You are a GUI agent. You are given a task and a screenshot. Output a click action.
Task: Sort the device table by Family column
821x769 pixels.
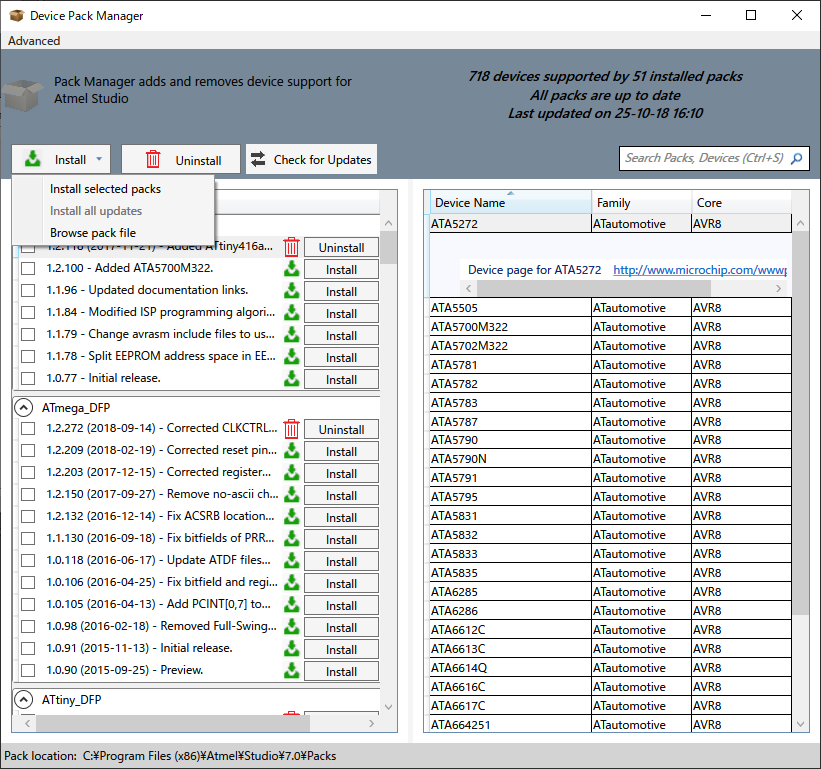(641, 202)
